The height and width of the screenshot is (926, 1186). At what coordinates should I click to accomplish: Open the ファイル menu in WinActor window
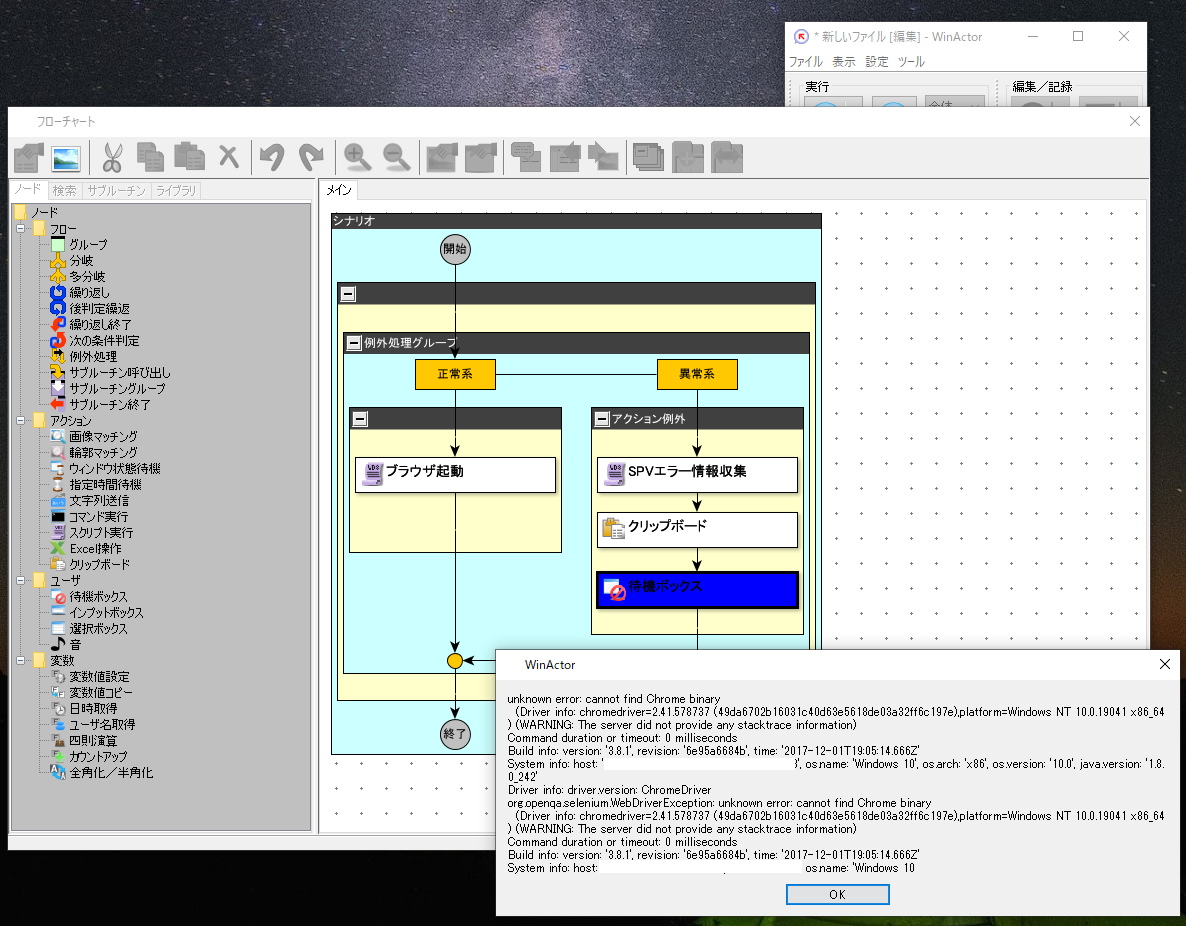806,61
